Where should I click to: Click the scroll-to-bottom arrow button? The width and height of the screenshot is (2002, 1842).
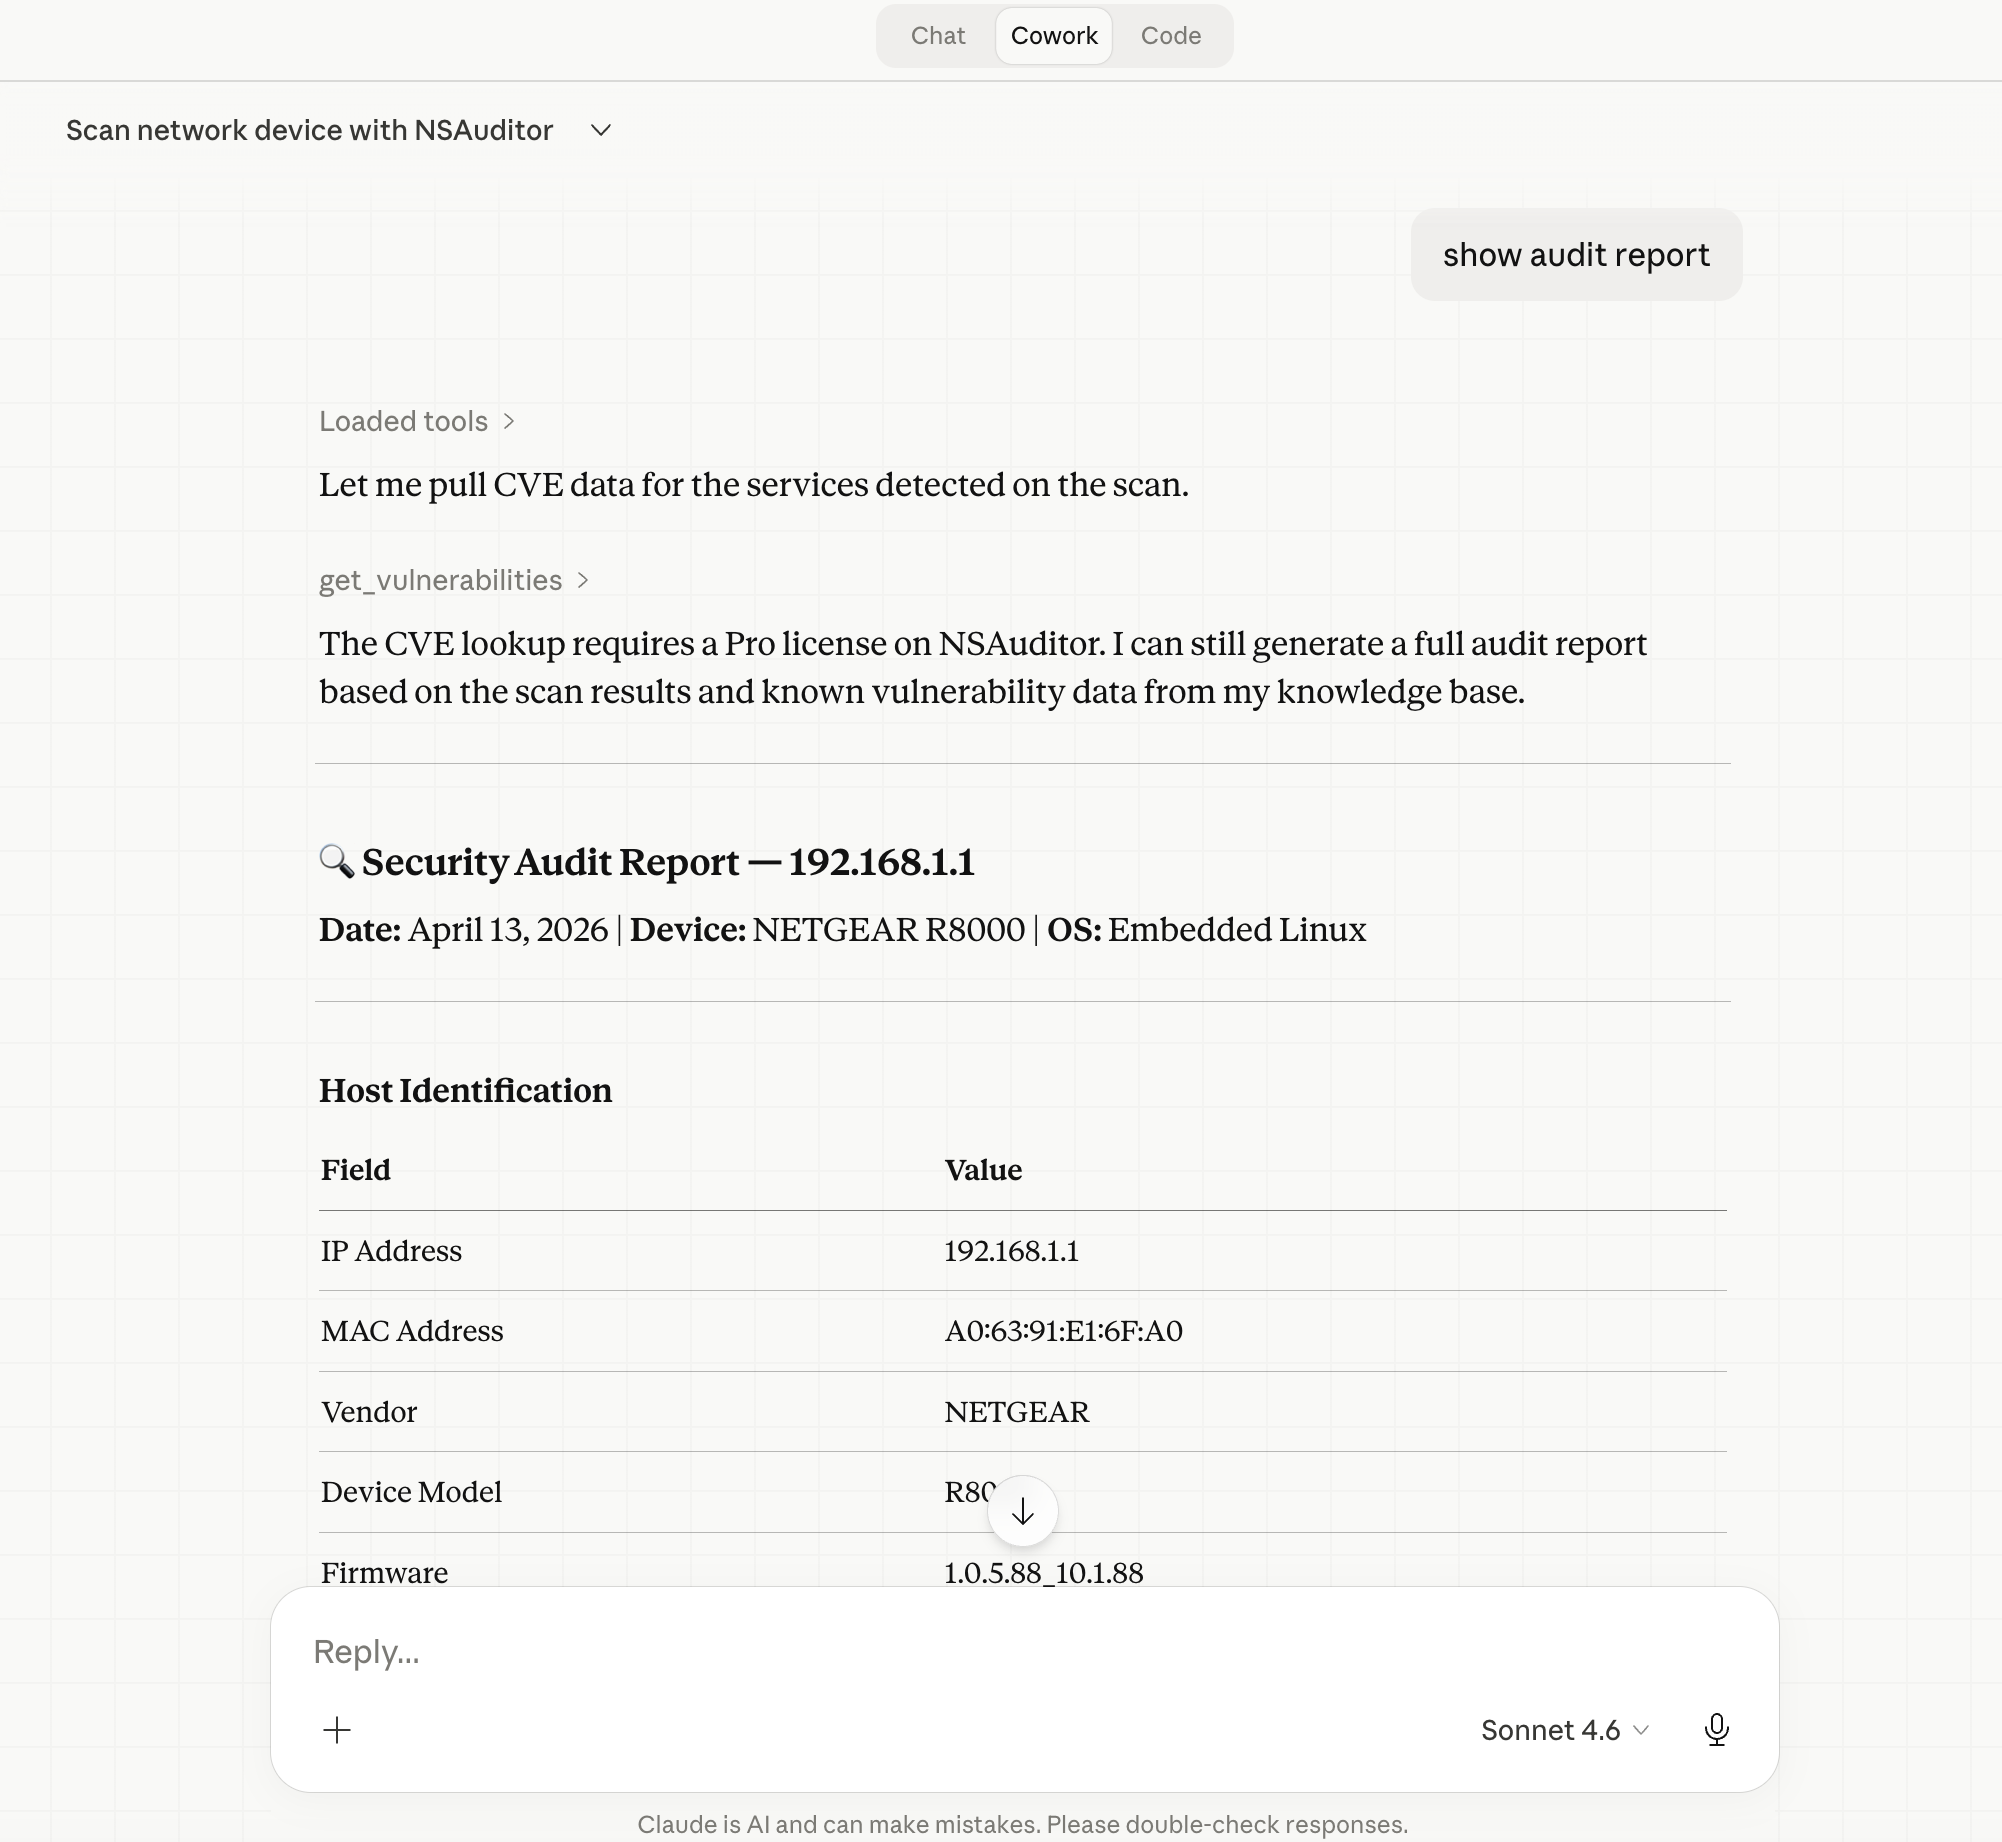click(x=1022, y=1510)
